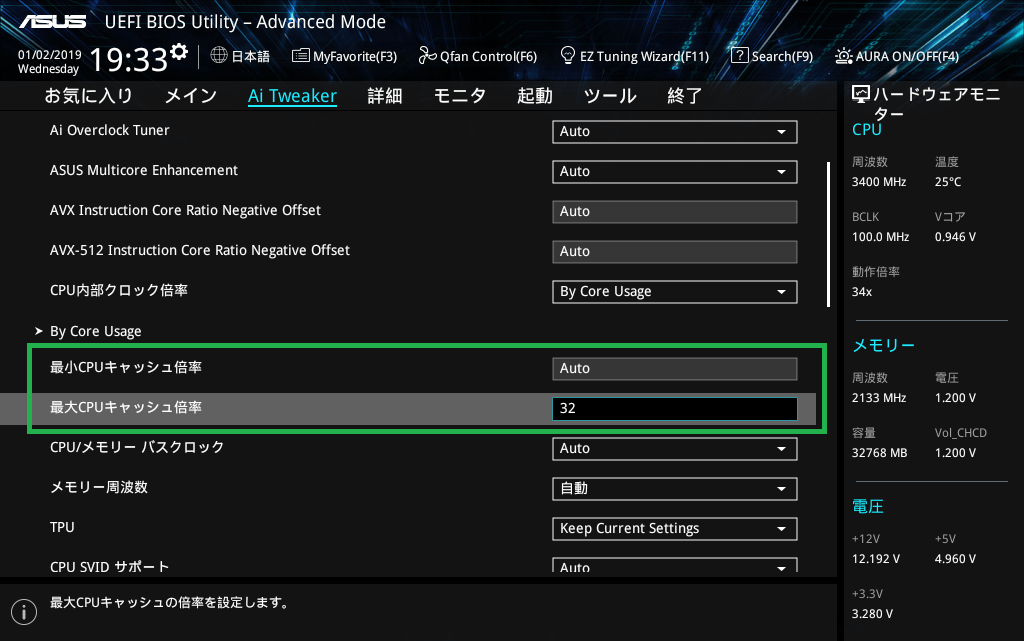
Task: Click the AVX Instruction Core Ratio Negative Offset field
Action: pos(675,212)
